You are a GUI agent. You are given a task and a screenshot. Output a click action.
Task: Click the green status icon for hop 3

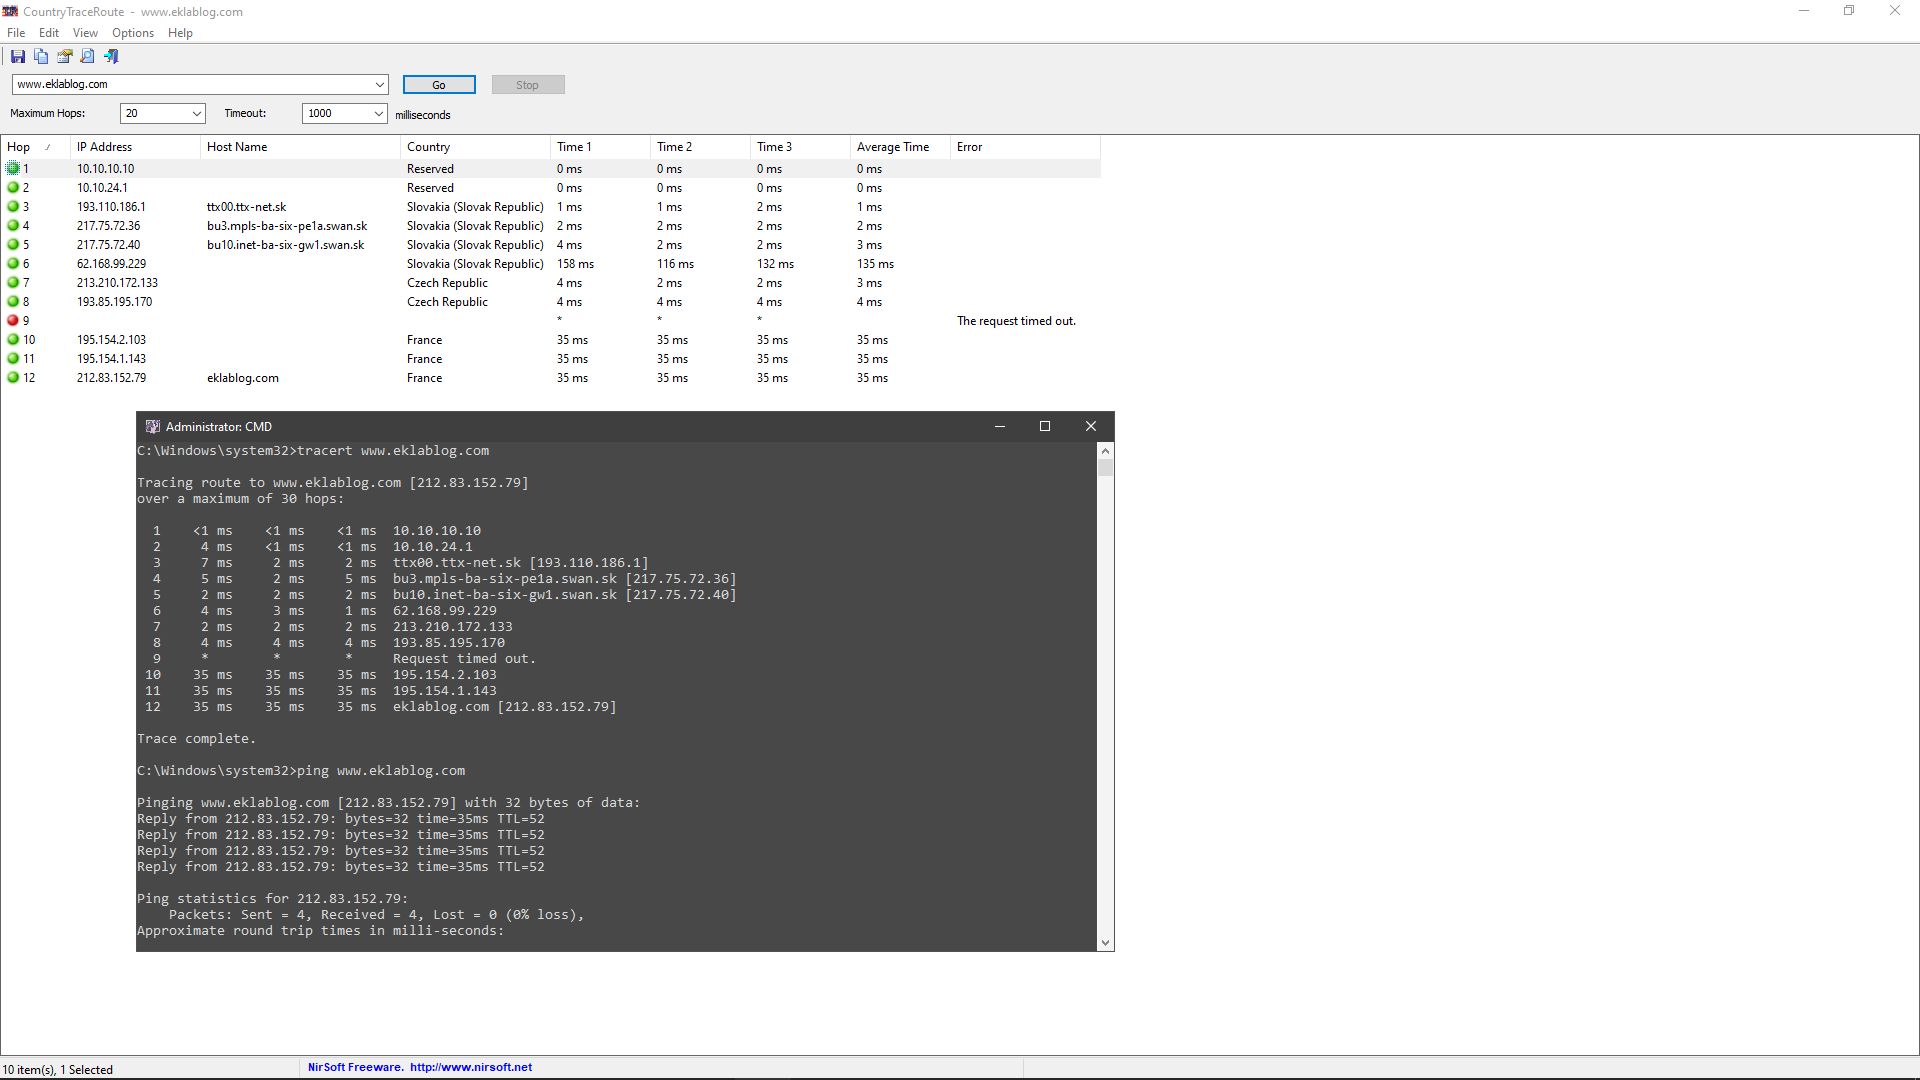[13, 207]
